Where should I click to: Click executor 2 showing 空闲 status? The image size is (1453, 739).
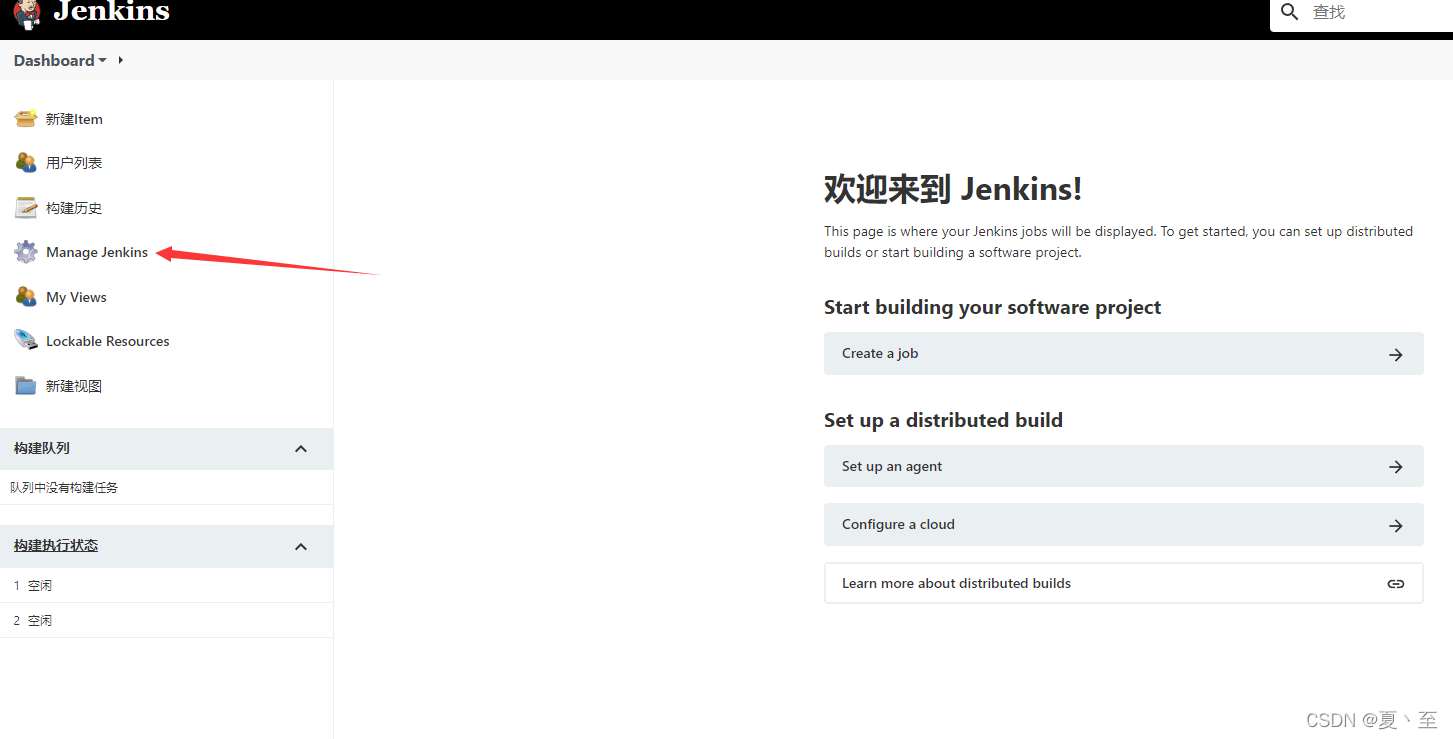33,619
